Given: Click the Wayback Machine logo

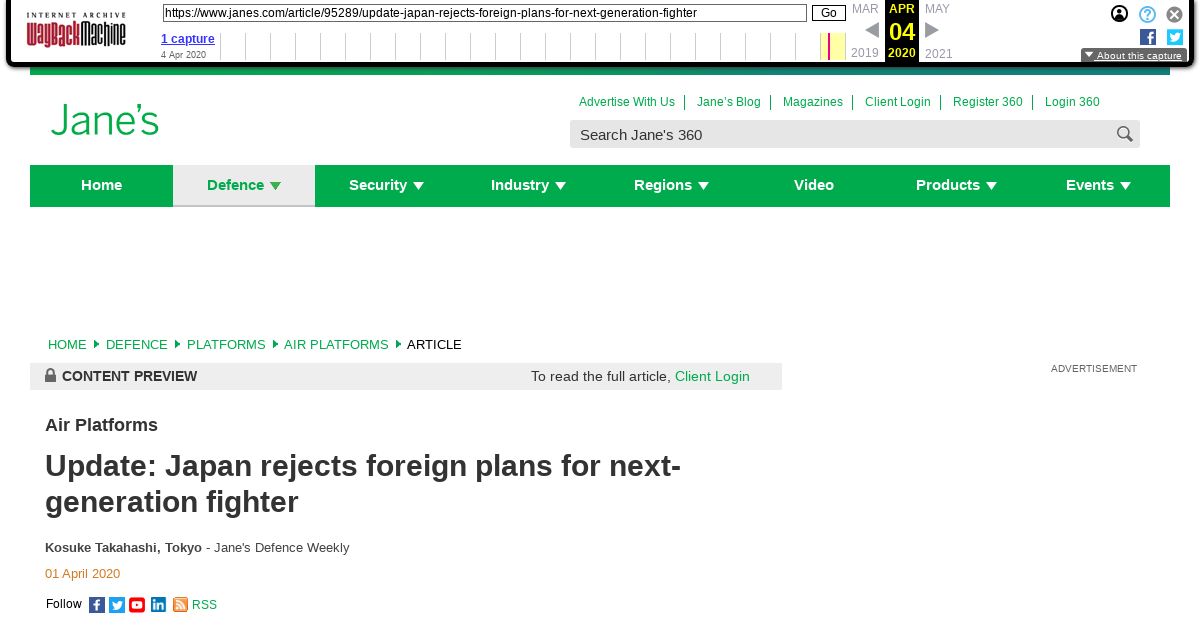Looking at the screenshot, I should tap(76, 30).
